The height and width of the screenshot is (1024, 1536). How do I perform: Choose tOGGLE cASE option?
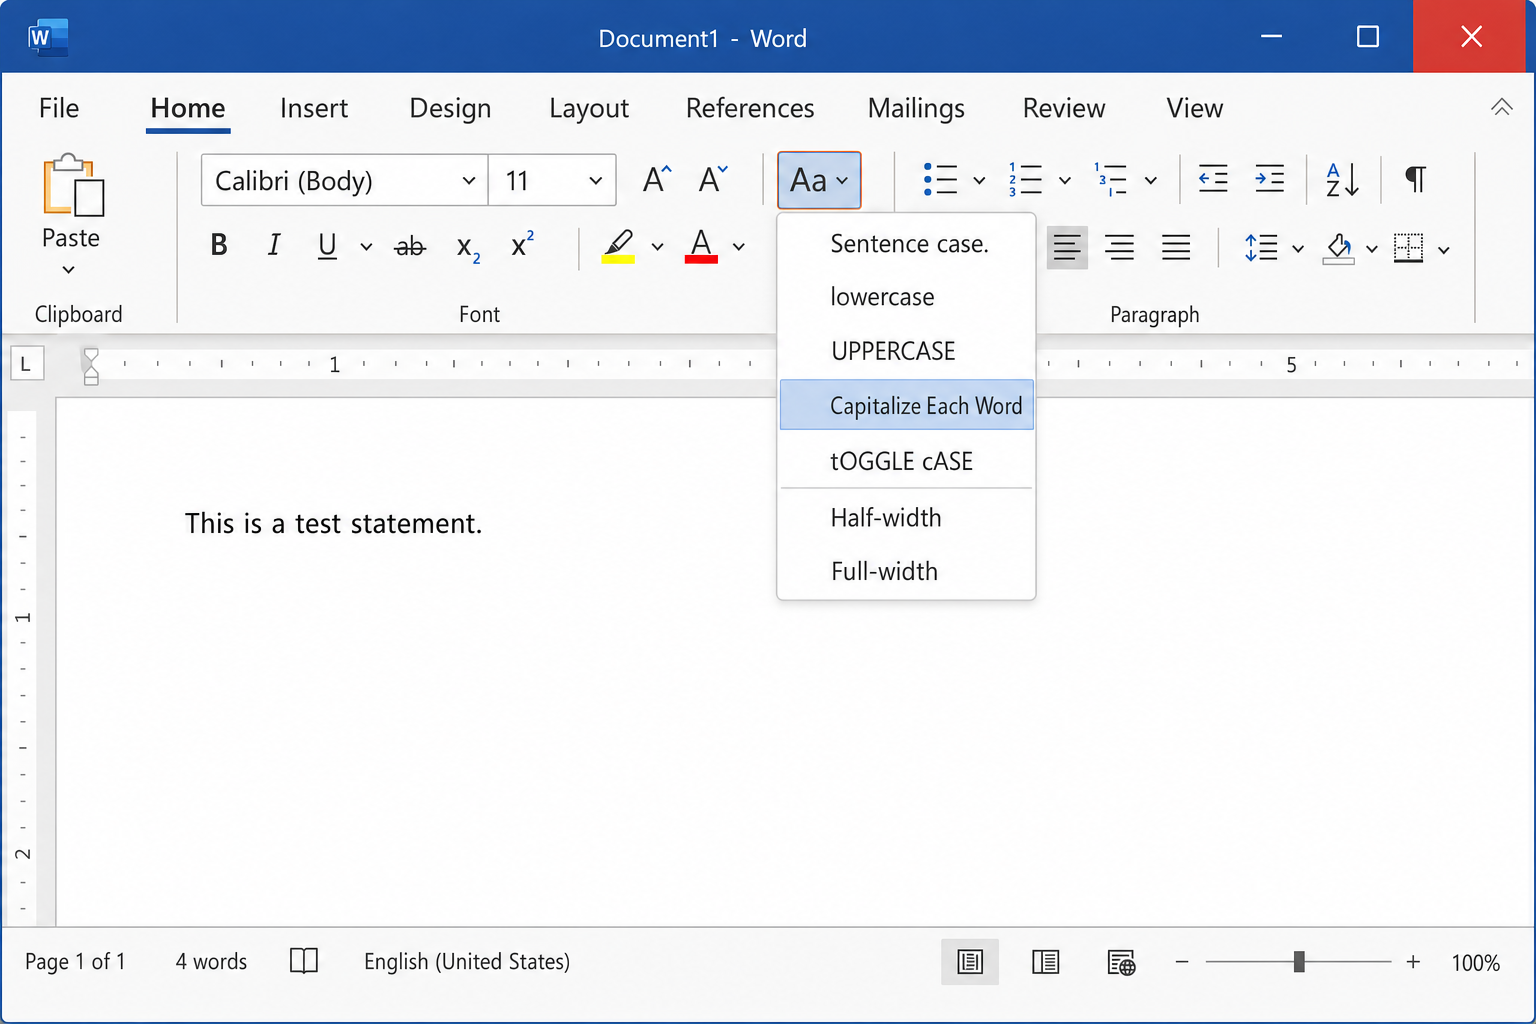906,461
